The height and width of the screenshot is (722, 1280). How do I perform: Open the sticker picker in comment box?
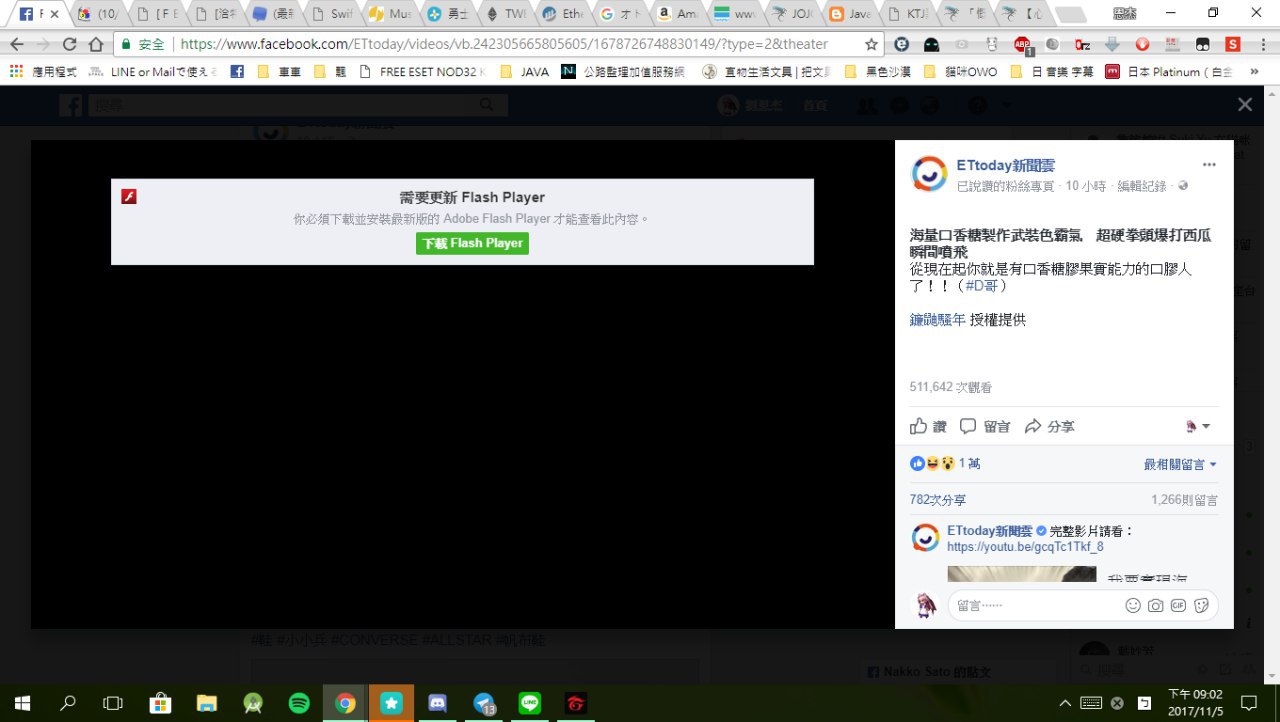1202,605
